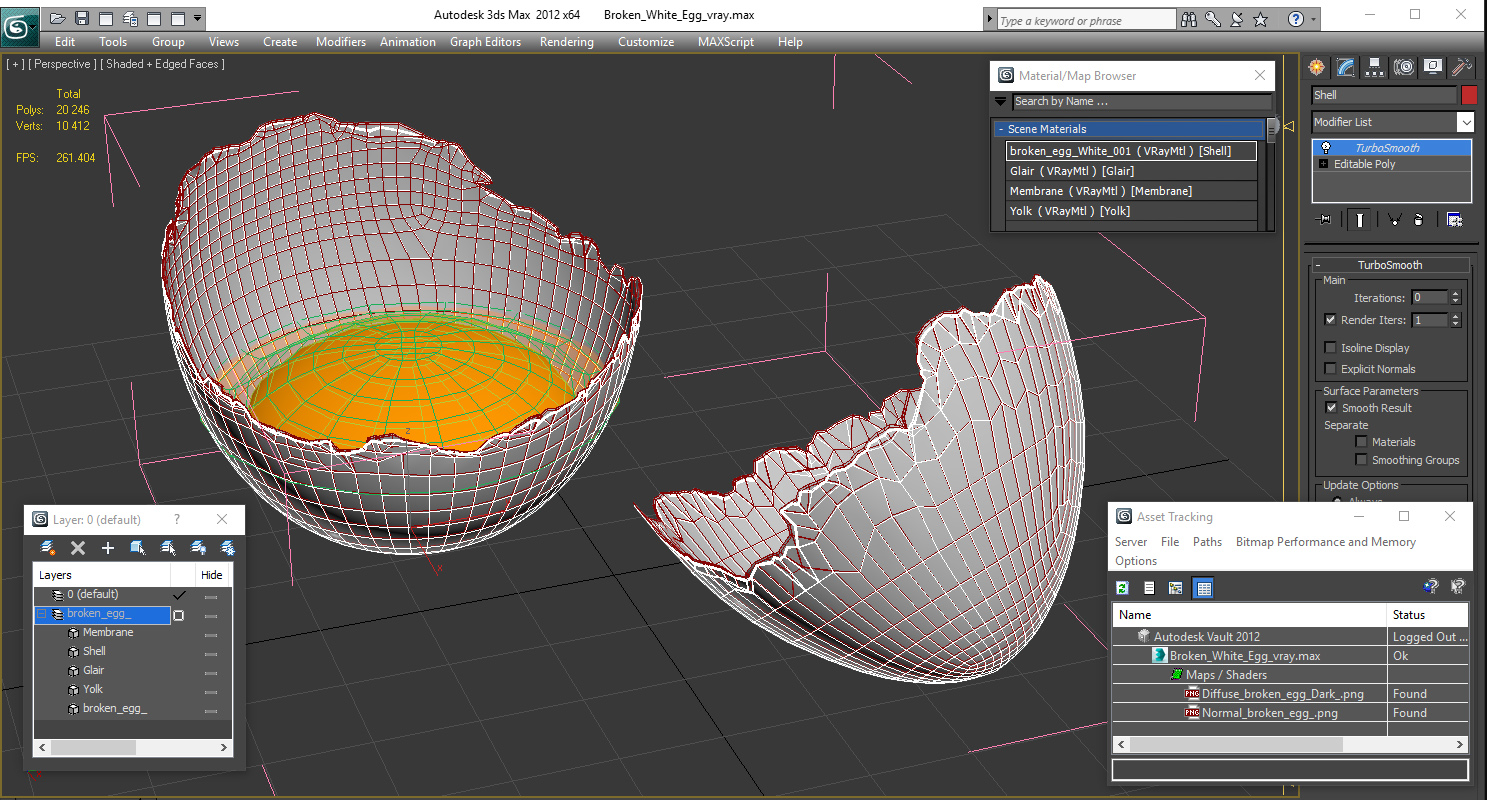The image size is (1487, 800).
Task: Enable Separate by Smoothing Groups checkbox
Action: 1361,460
